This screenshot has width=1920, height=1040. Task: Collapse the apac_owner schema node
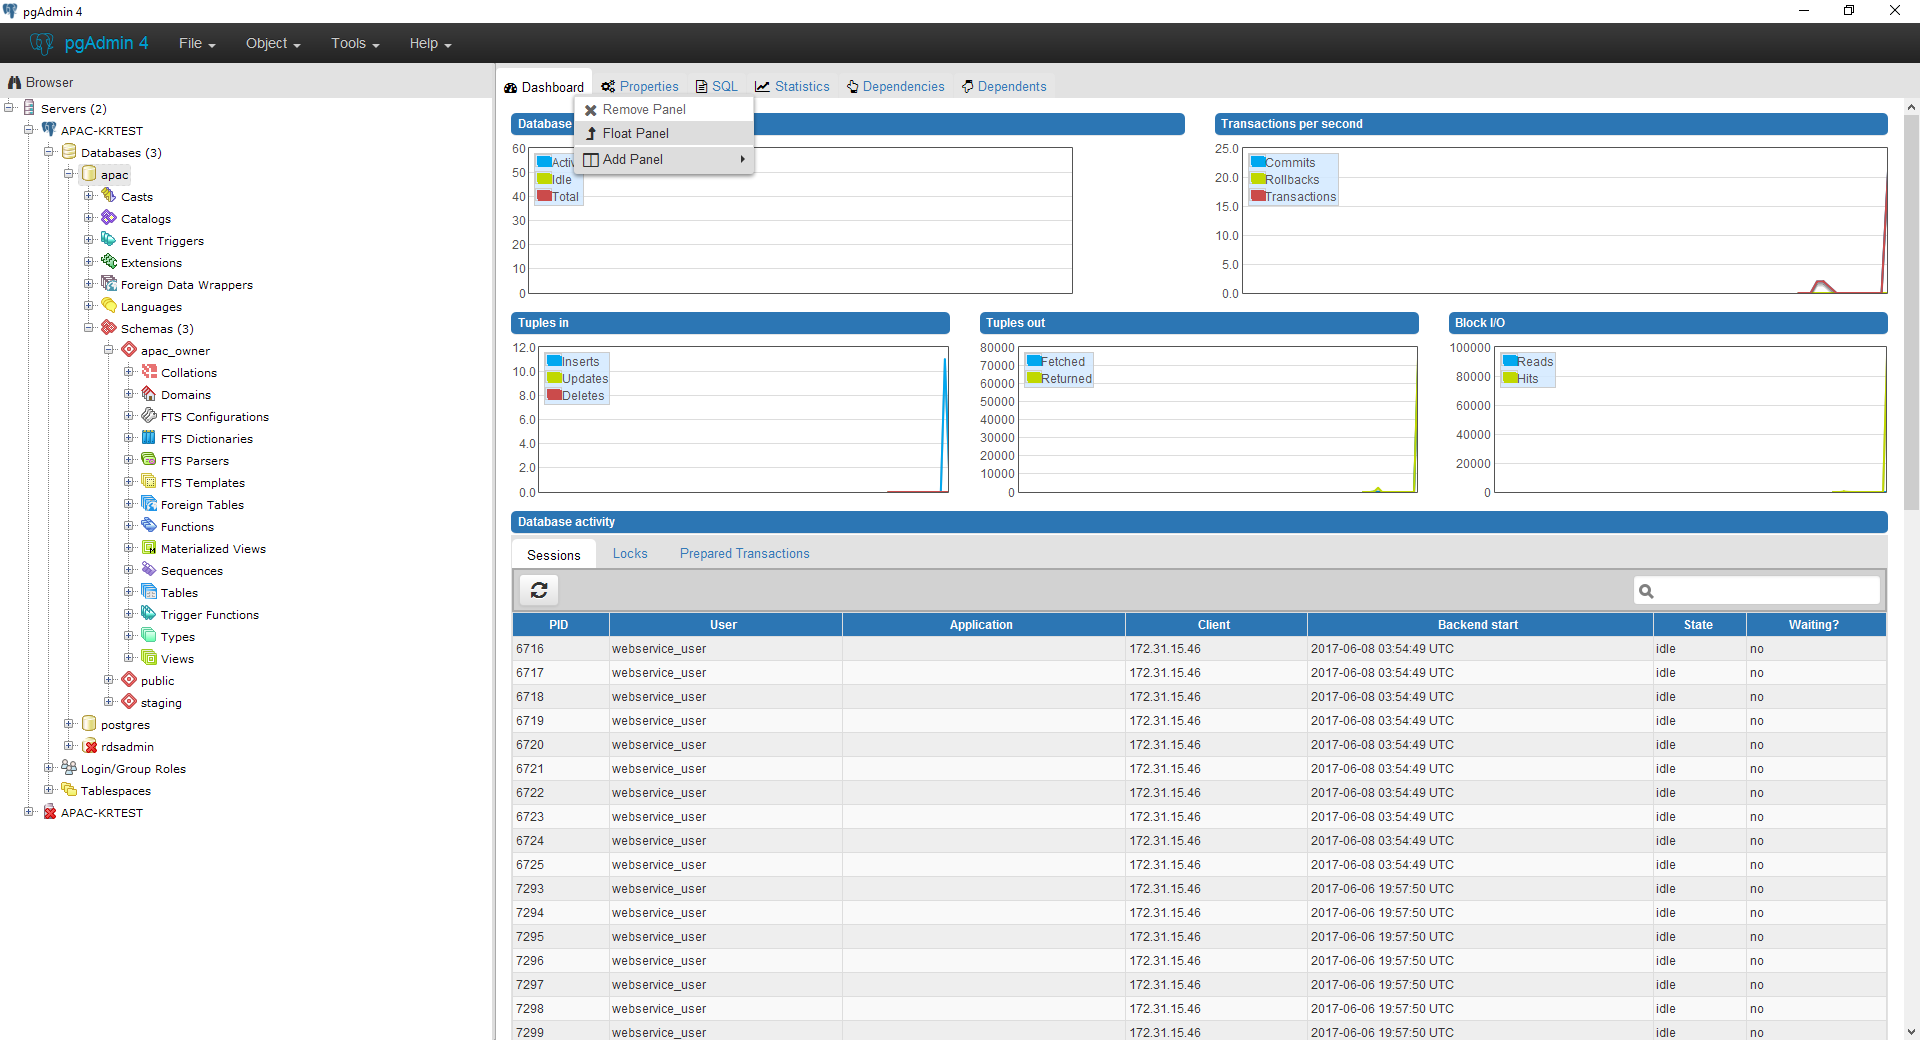[x=109, y=350]
